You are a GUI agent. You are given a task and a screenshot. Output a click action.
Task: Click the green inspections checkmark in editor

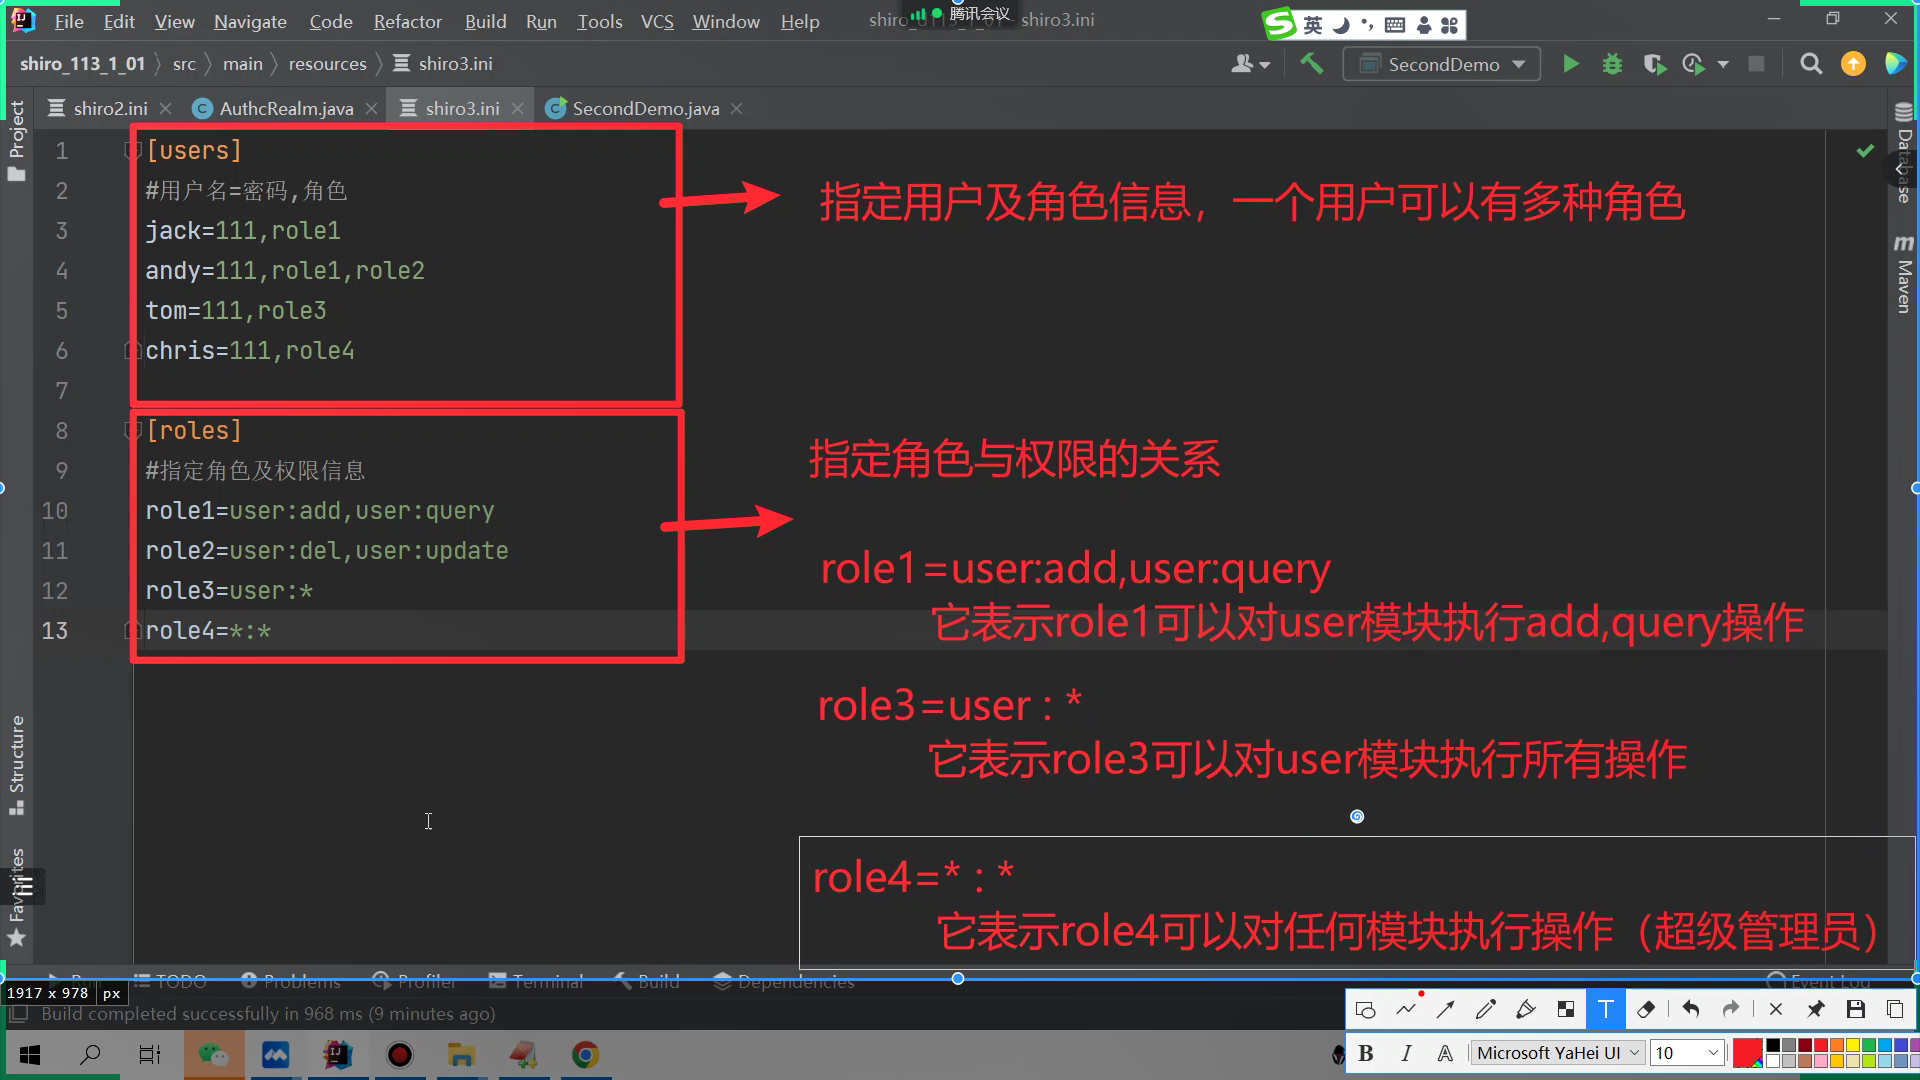(x=1865, y=151)
